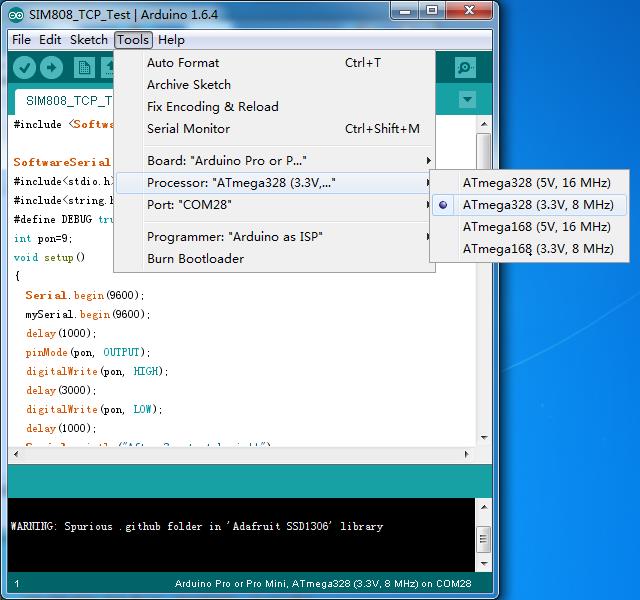Click Burn Bootloader

click(x=275, y=259)
